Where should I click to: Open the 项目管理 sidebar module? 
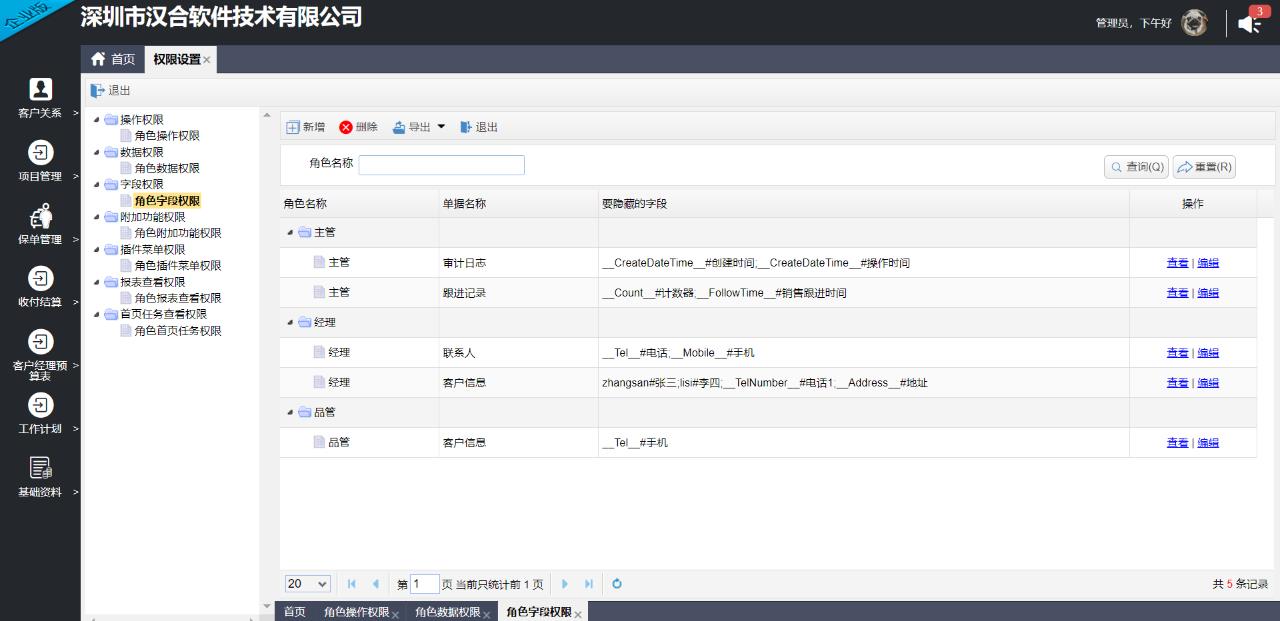[x=40, y=161]
